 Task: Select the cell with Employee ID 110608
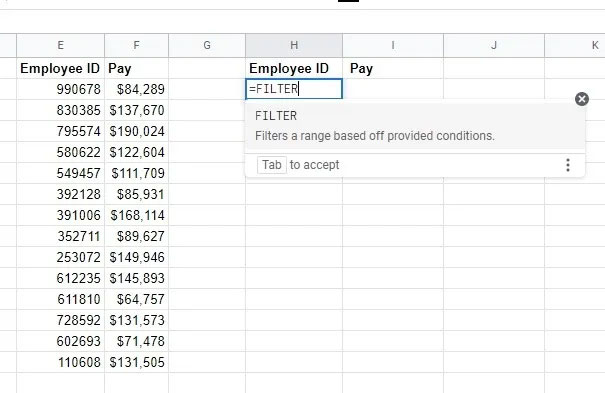pos(61,362)
